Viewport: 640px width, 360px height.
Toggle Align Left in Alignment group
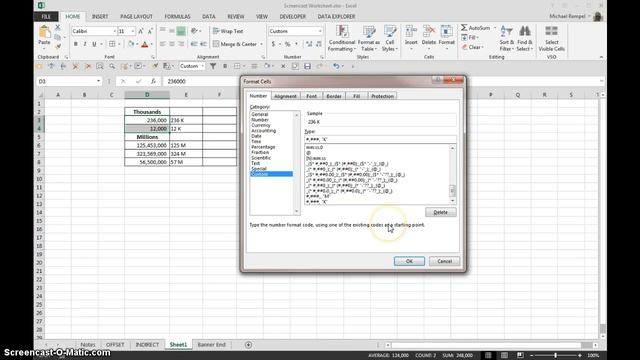(162, 44)
